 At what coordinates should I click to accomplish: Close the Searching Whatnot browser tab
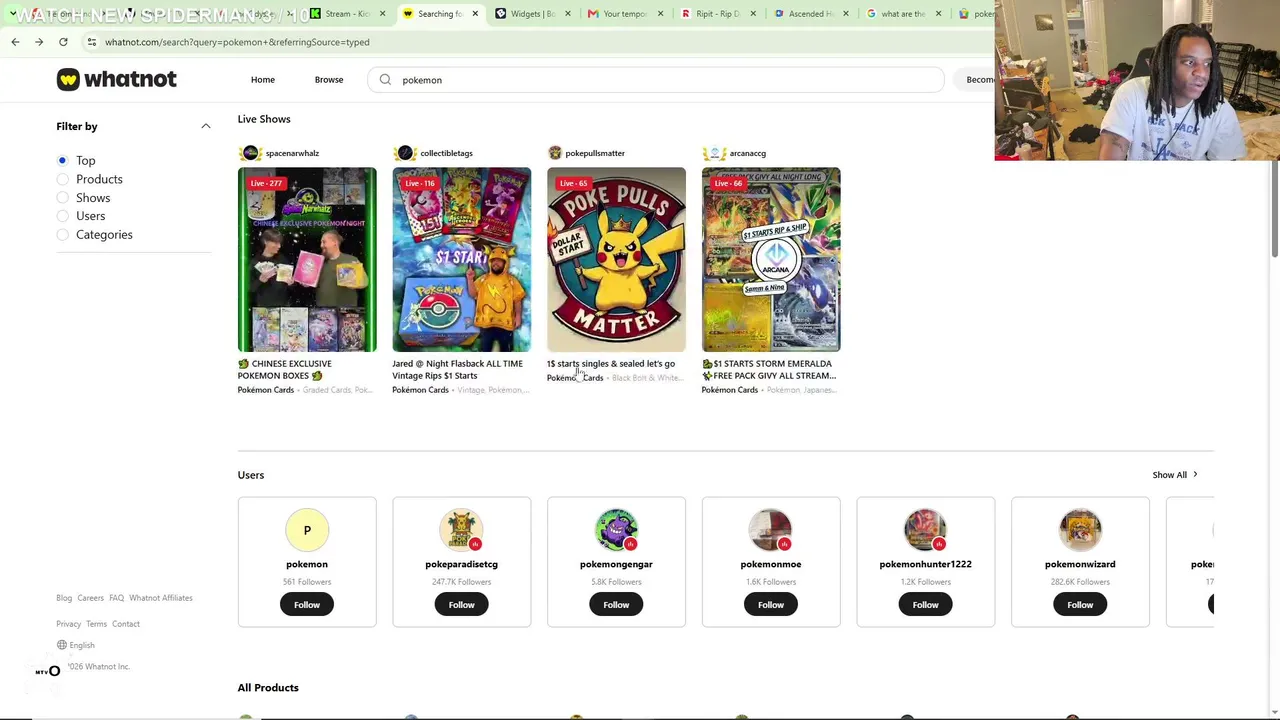coord(475,14)
